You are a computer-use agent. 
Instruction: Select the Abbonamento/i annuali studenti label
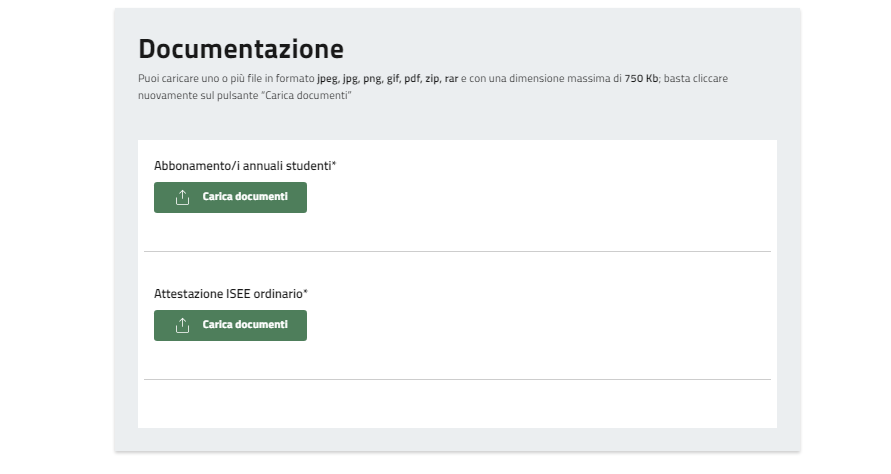[242, 166]
